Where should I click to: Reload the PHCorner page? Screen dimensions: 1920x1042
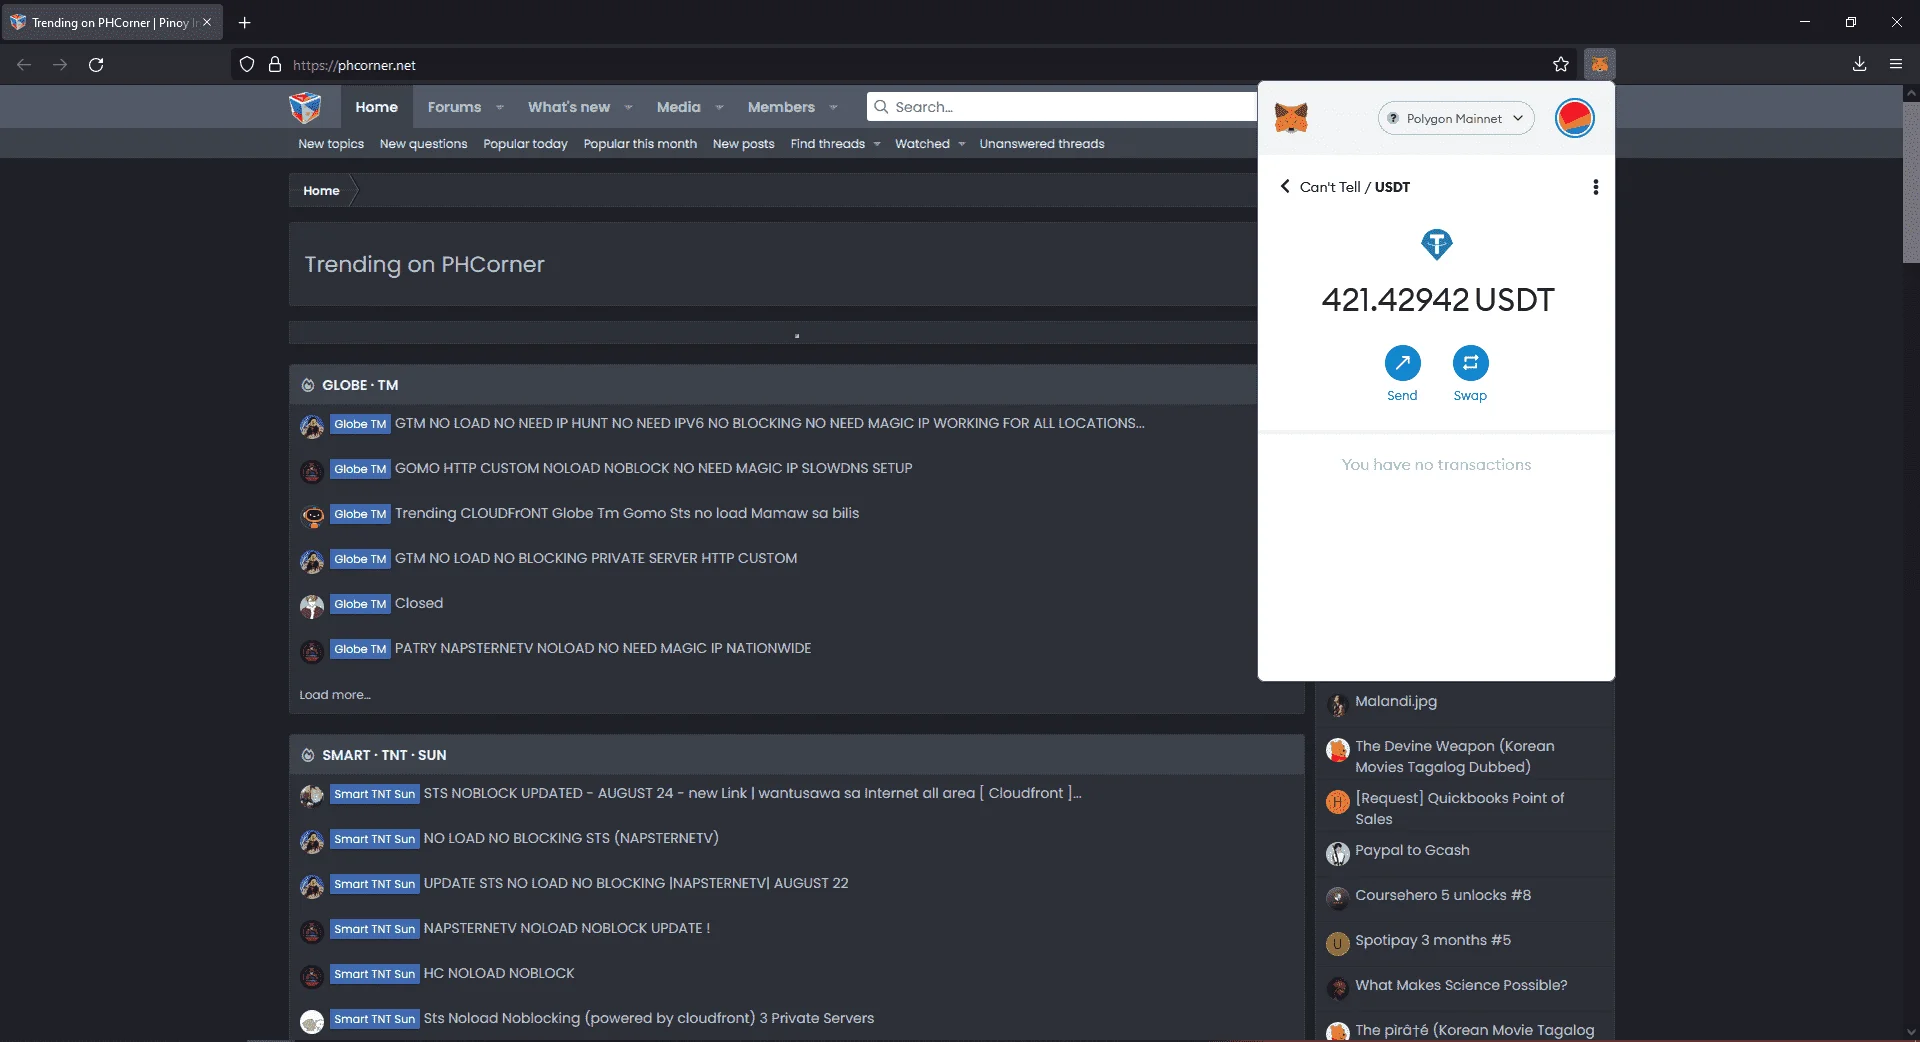coord(96,64)
